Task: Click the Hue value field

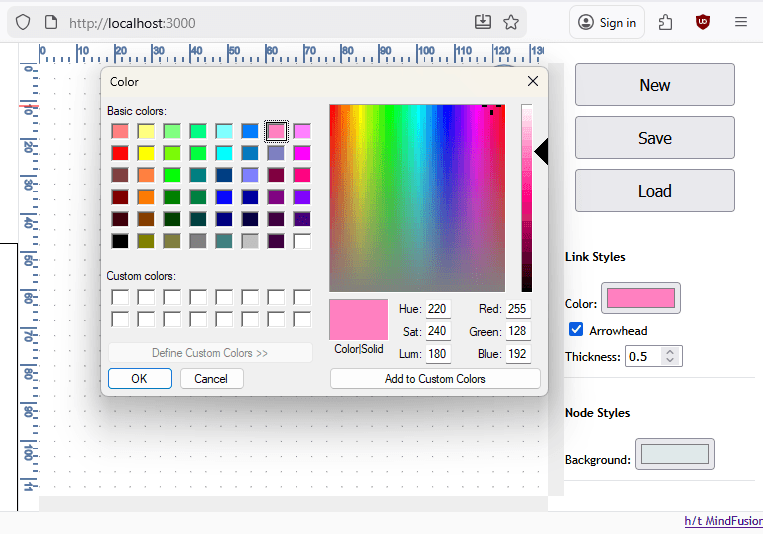Action: pyautogui.click(x=437, y=309)
